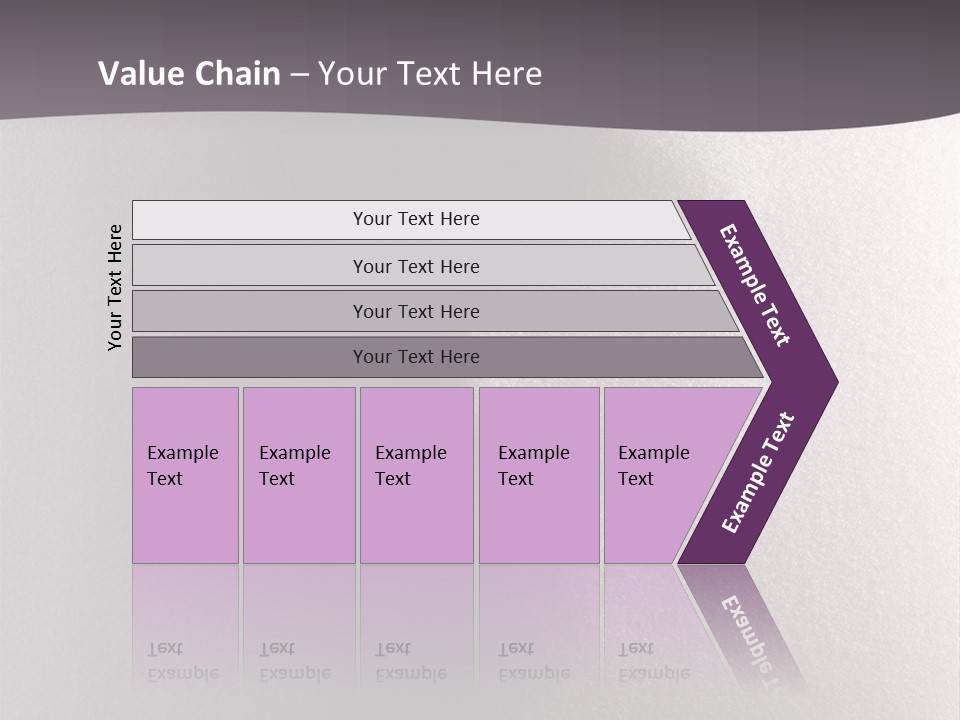Select the third pink "Example Text" box

click(416, 475)
